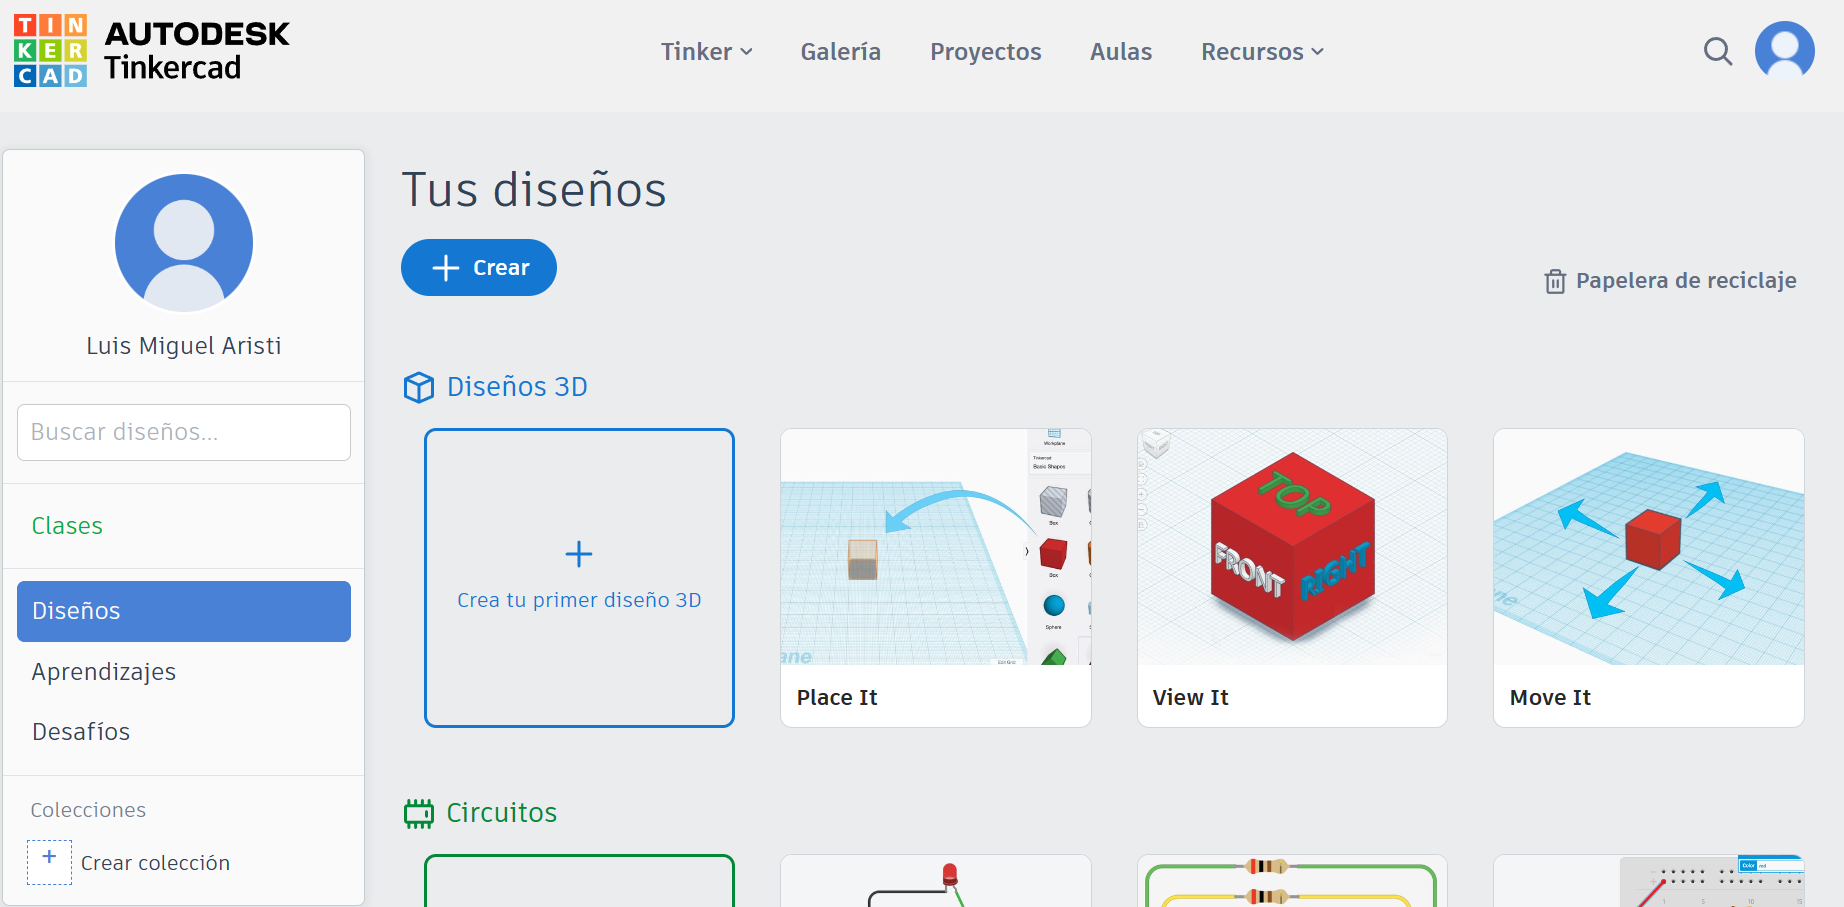Click the Luis Miguel Aristi username
This screenshot has width=1844, height=907.
point(184,346)
